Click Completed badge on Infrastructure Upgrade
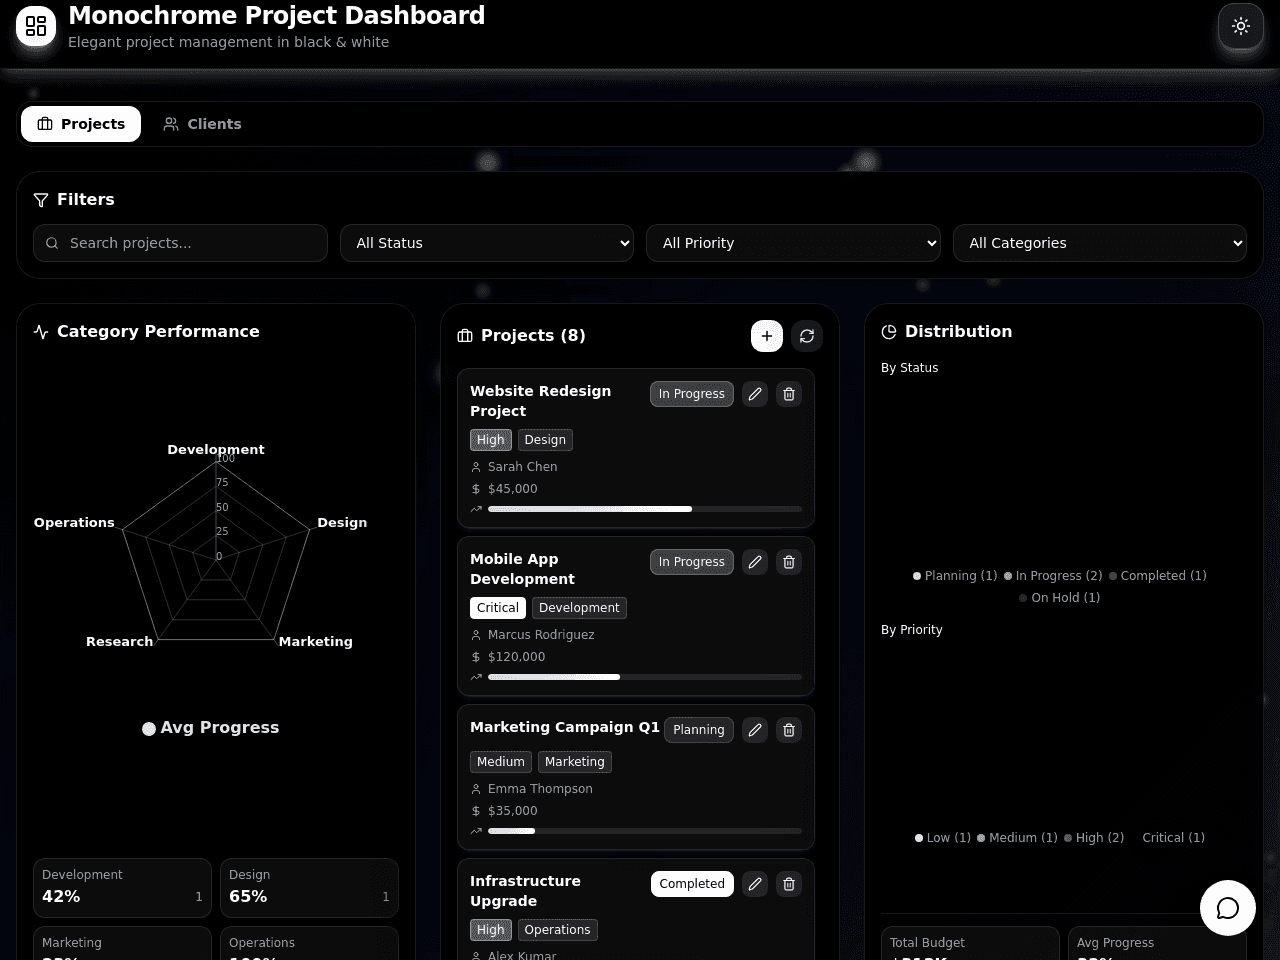The height and width of the screenshot is (960, 1280). click(x=692, y=884)
